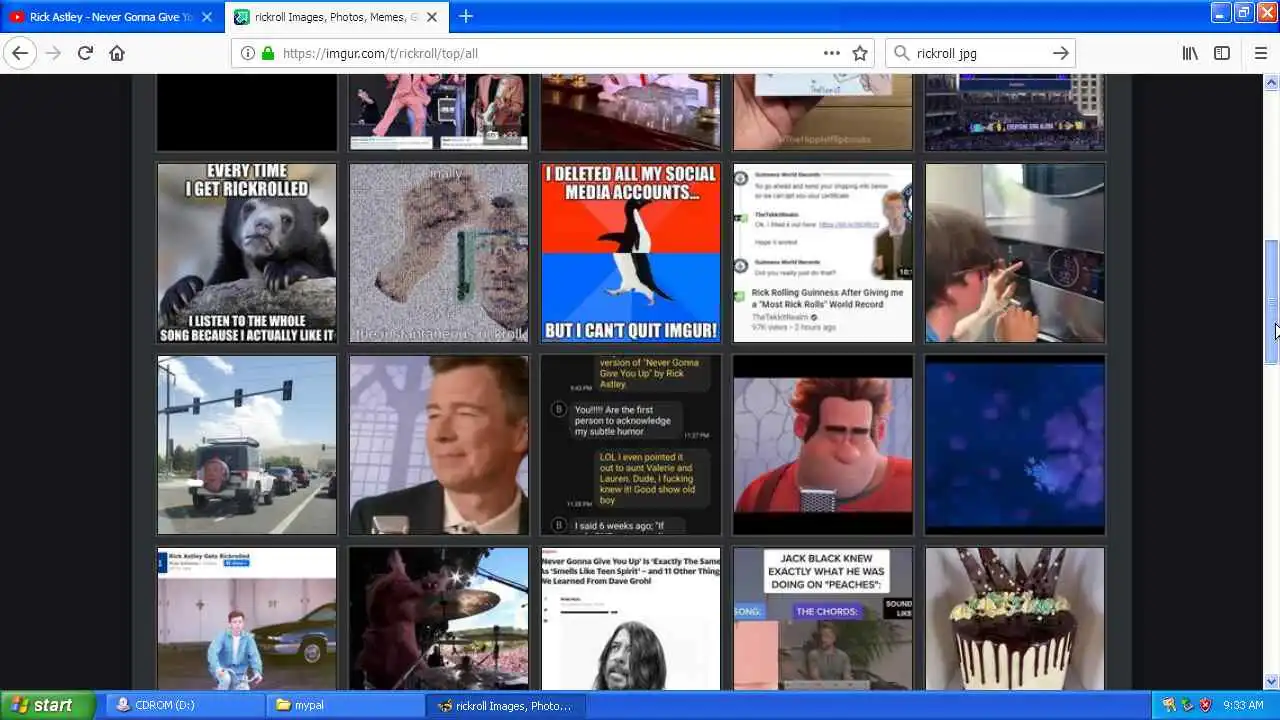Click the green padlock security icon
This screenshot has width=1280, height=720.
tap(267, 53)
